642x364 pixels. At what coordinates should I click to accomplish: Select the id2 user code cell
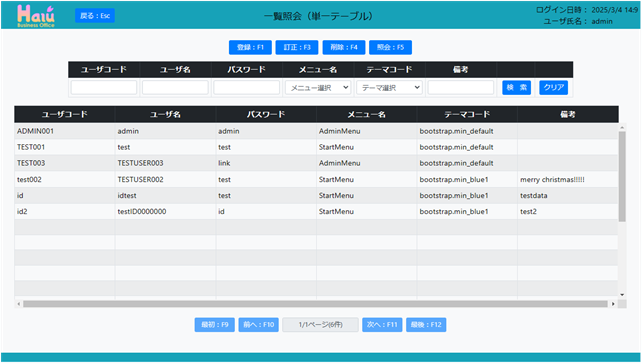coord(65,211)
